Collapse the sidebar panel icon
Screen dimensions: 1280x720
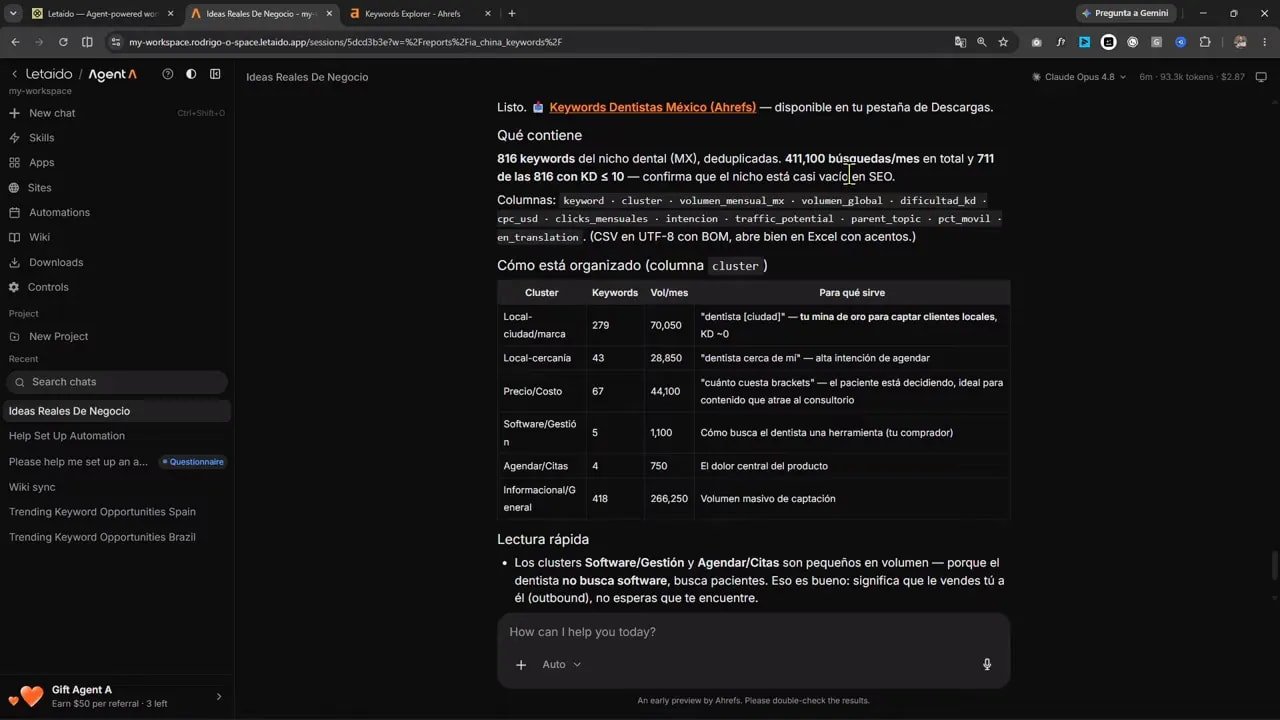pyautogui.click(x=215, y=74)
